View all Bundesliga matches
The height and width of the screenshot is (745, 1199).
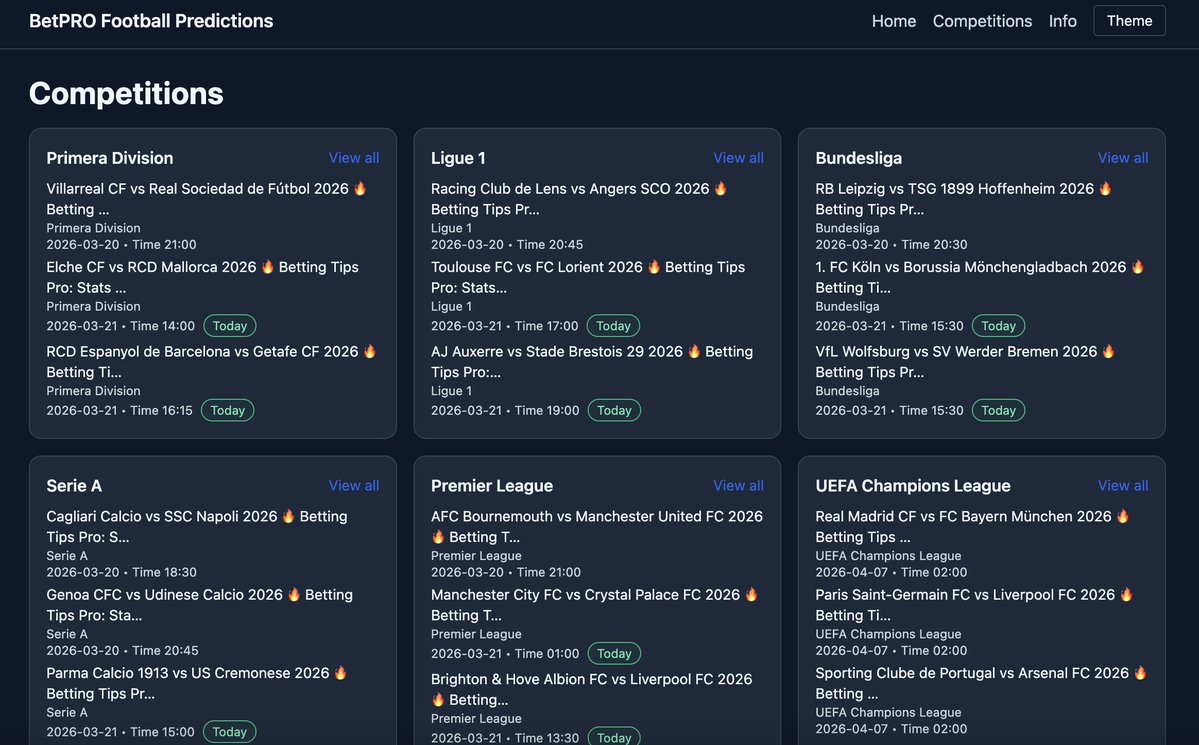1123,158
